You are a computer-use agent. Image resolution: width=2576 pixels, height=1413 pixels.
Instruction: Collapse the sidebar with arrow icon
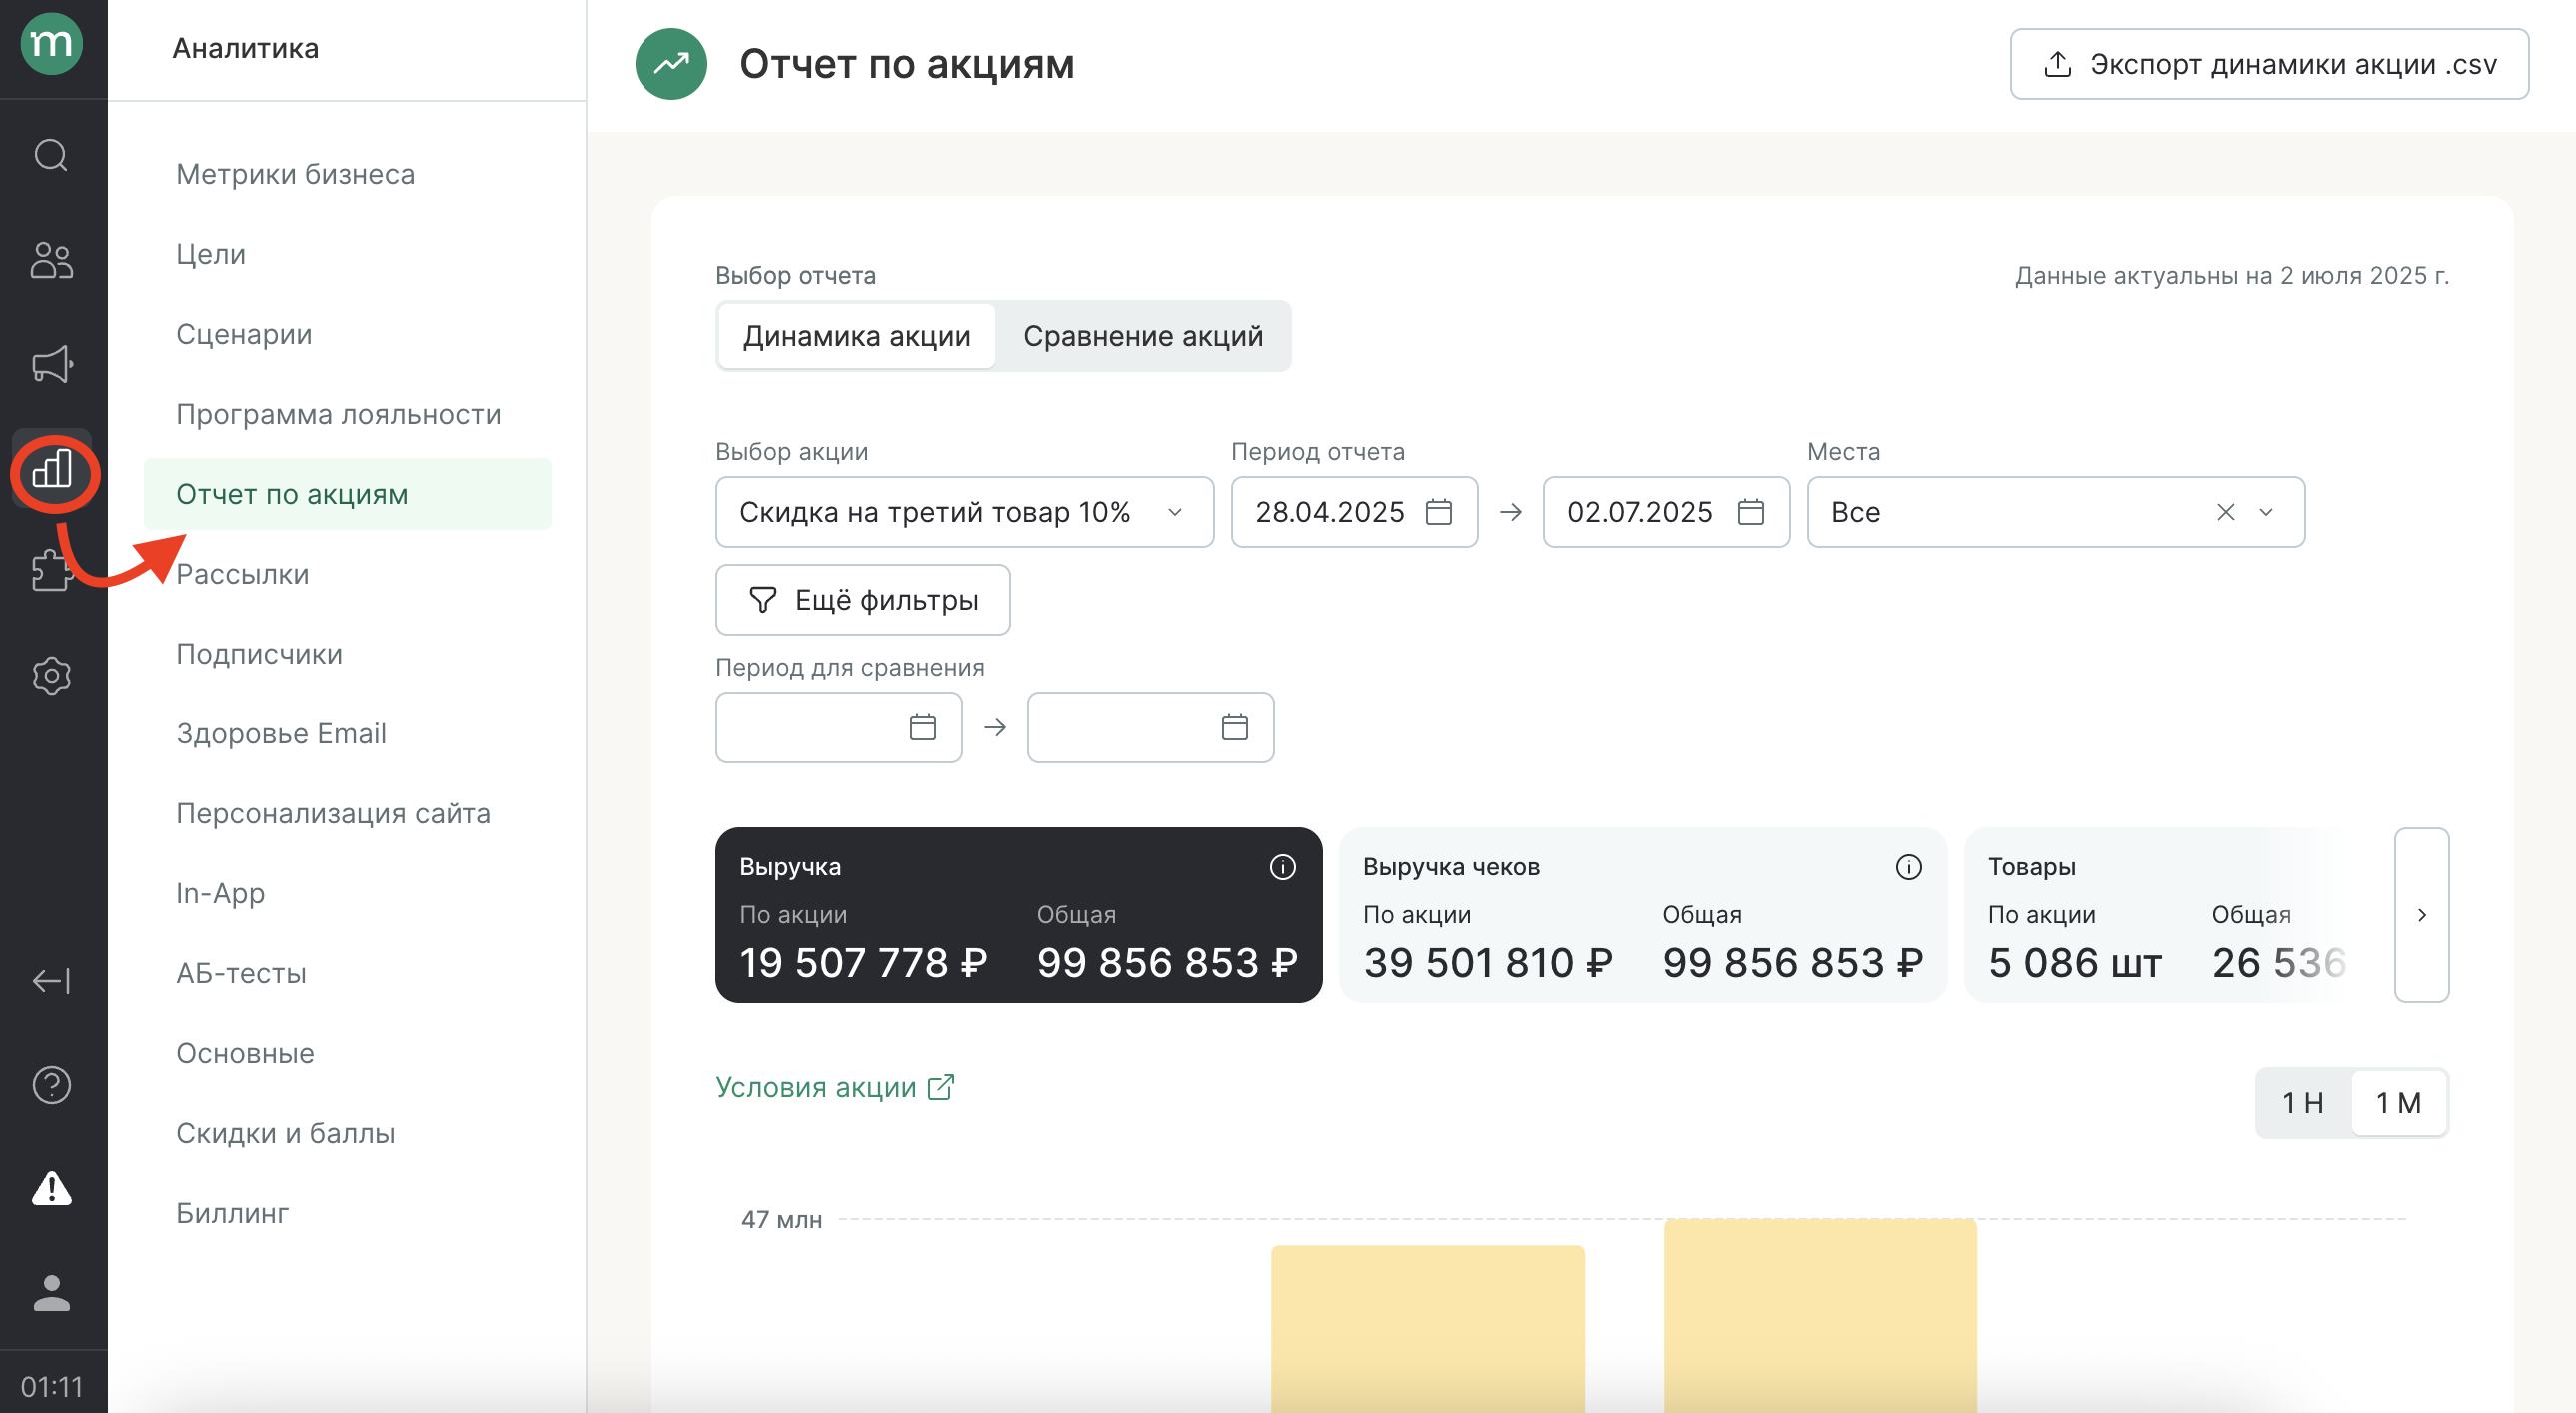click(52, 981)
